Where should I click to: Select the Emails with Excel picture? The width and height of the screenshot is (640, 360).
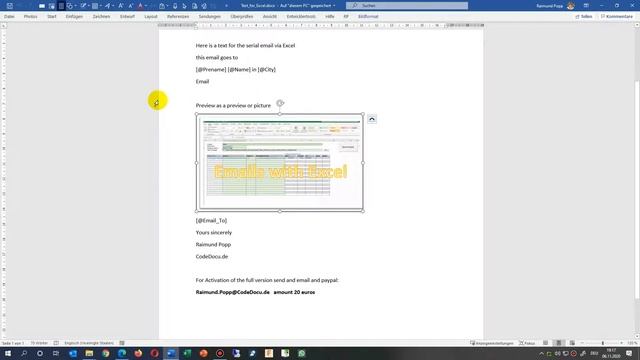(x=280, y=162)
